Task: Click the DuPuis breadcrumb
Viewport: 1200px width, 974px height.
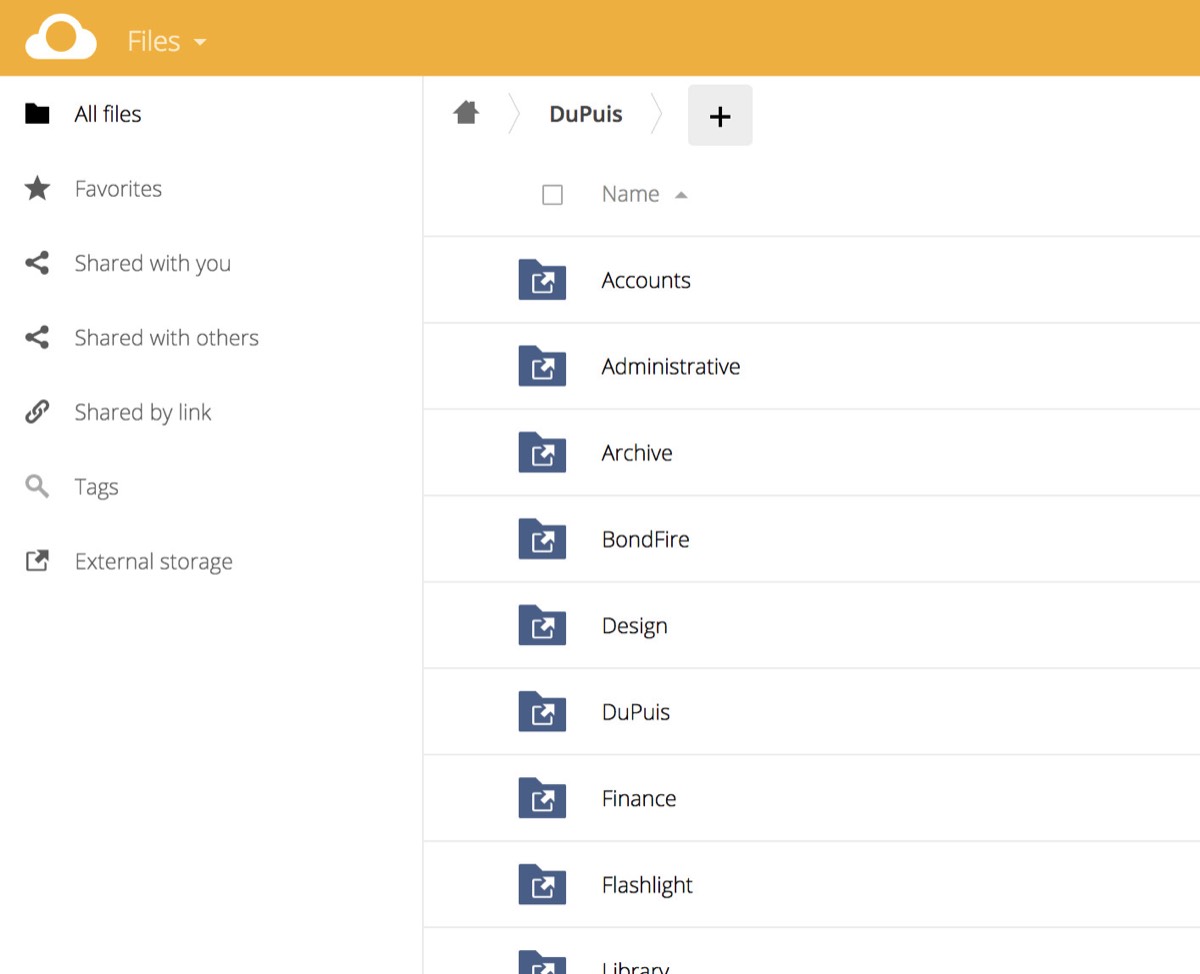Action: pyautogui.click(x=586, y=114)
